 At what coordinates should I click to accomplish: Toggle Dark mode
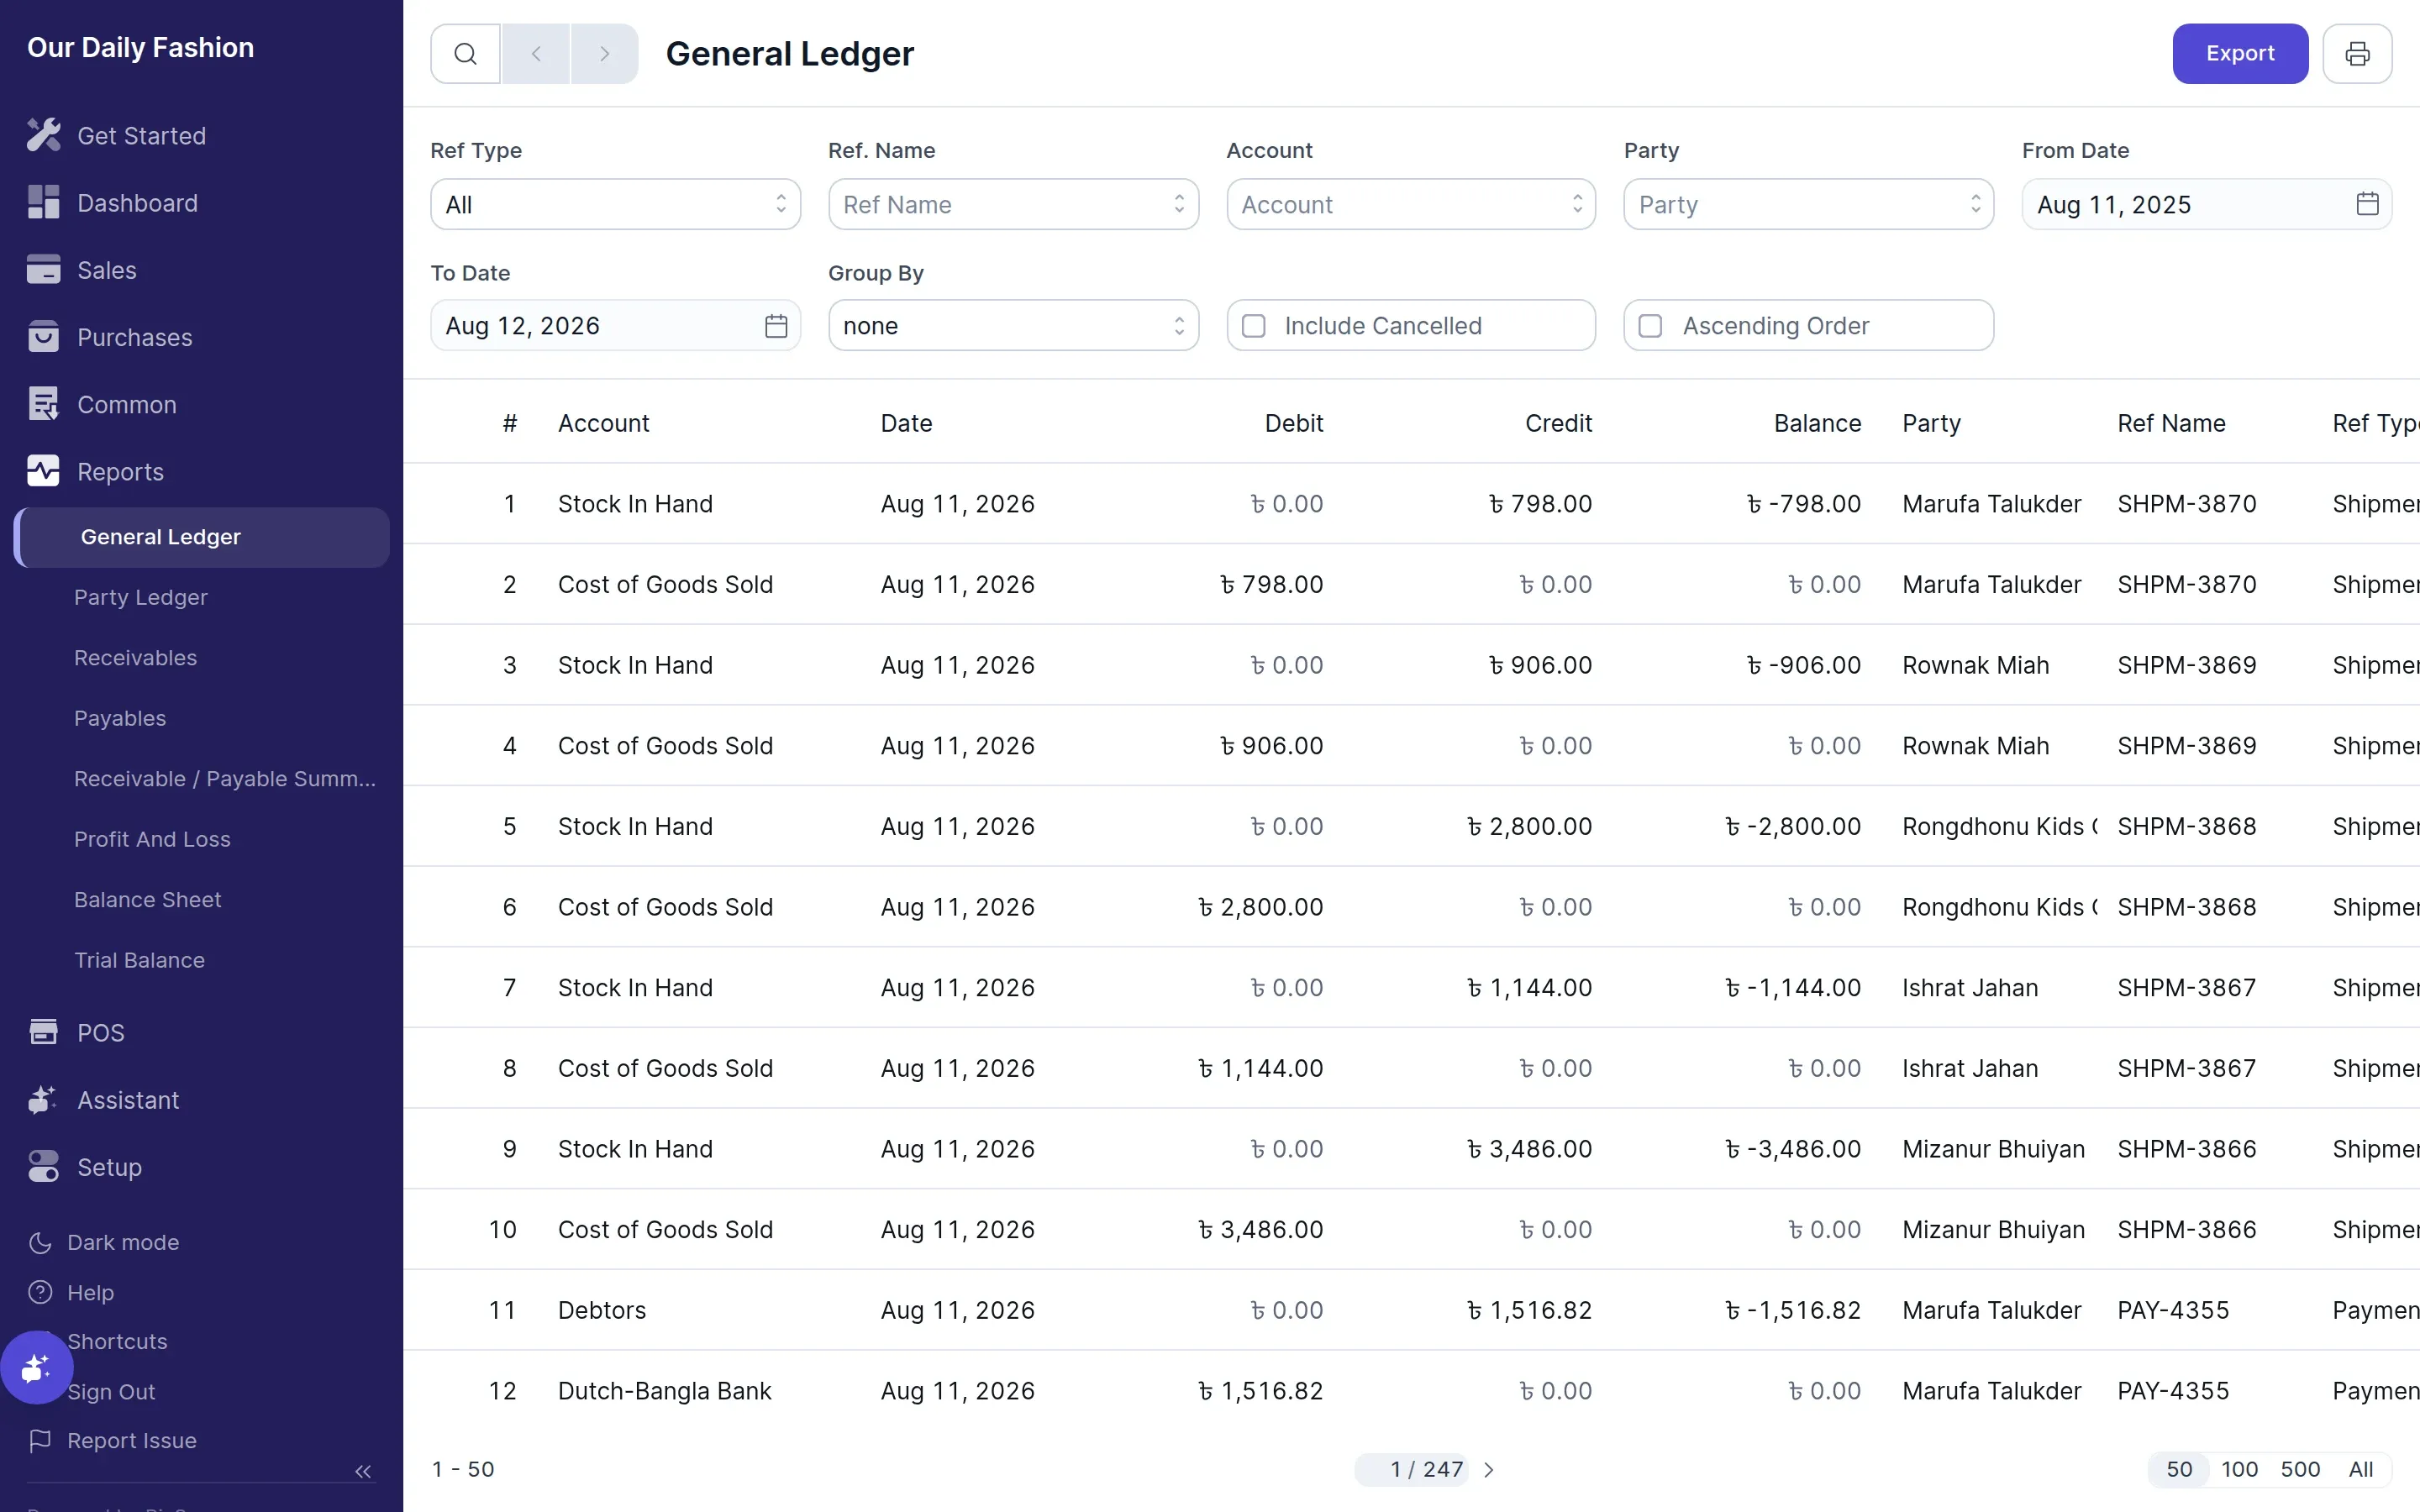[x=104, y=1242]
